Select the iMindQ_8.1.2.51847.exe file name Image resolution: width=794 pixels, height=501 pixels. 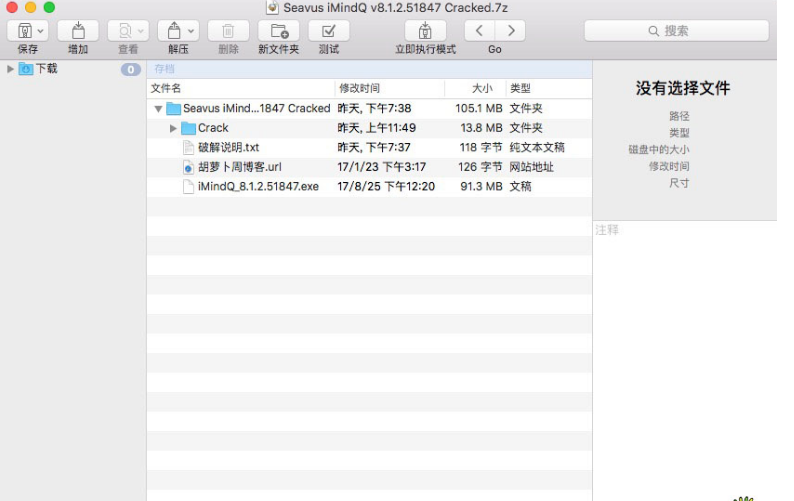[x=258, y=186]
